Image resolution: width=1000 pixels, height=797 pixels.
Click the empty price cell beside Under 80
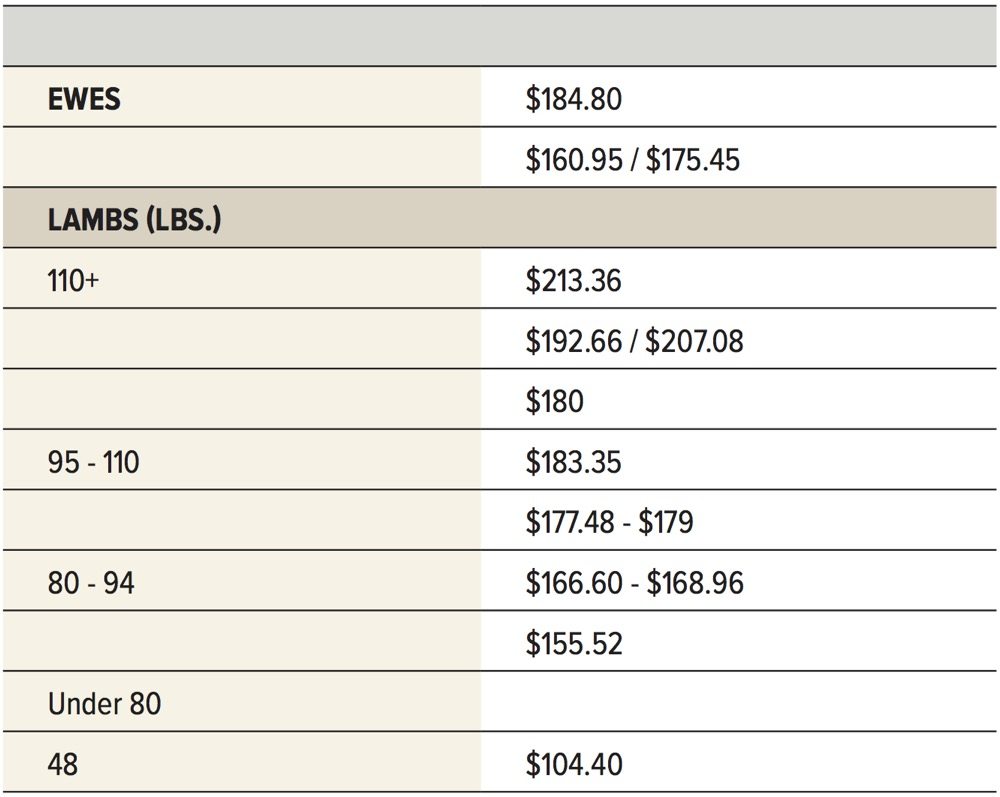click(x=738, y=704)
